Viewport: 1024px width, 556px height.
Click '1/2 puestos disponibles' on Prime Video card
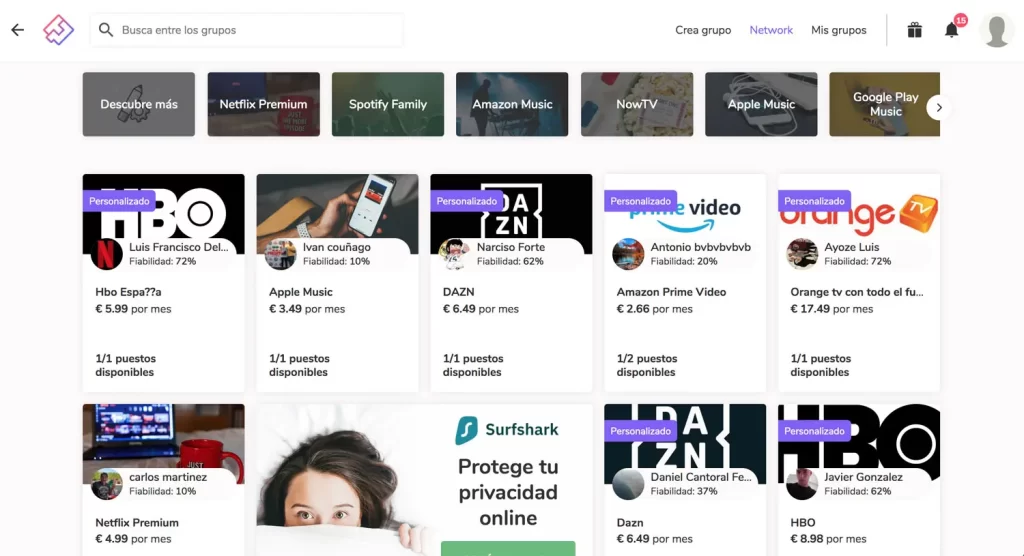(x=647, y=365)
